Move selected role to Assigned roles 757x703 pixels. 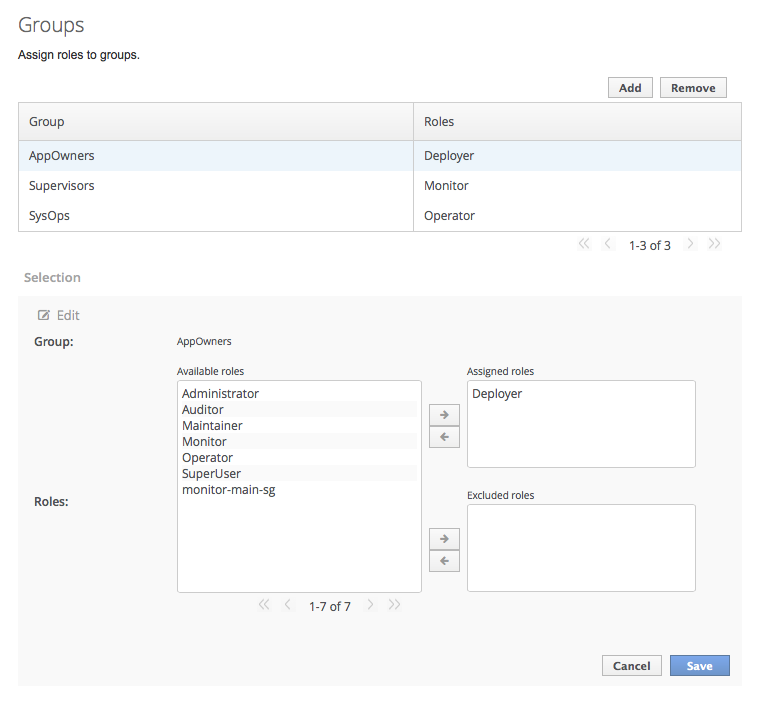coord(444,413)
